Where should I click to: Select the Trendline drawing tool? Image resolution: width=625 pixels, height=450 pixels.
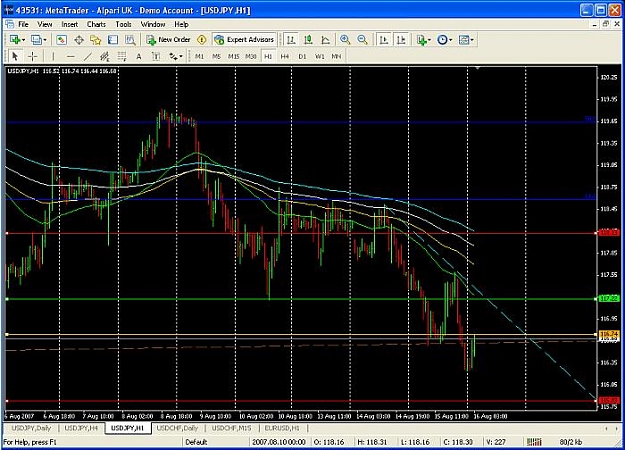pos(88,57)
